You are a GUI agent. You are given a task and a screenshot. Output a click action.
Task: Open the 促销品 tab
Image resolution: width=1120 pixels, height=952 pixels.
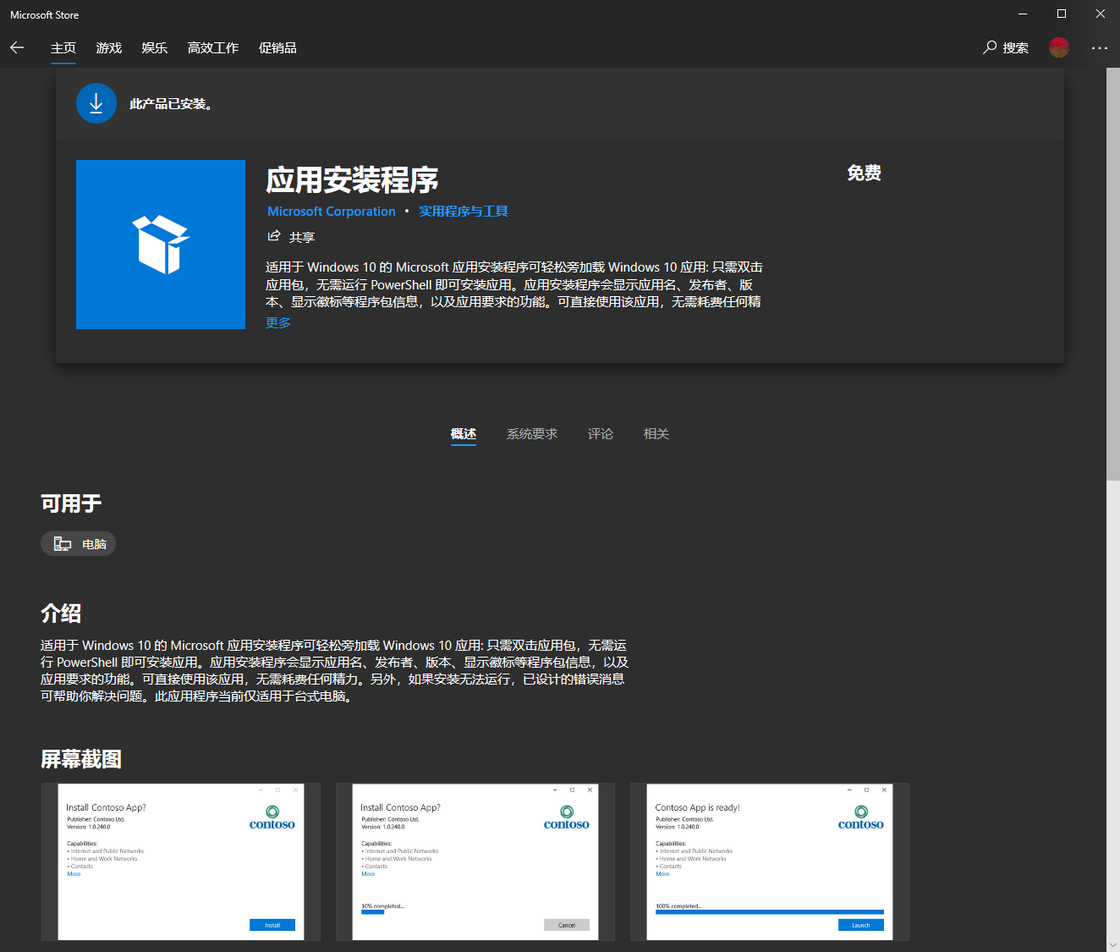(277, 48)
